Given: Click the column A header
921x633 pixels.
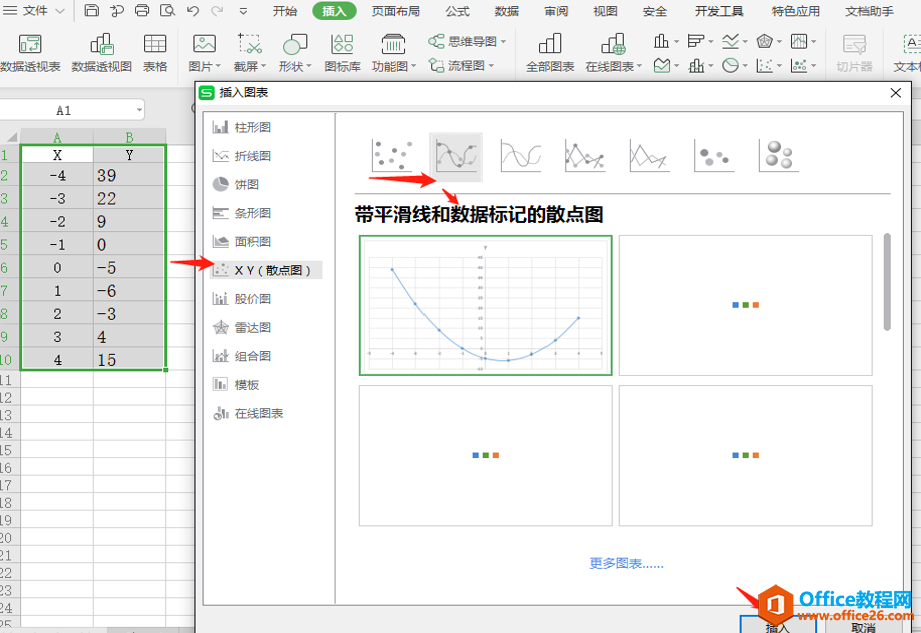Looking at the screenshot, I should [x=57, y=137].
